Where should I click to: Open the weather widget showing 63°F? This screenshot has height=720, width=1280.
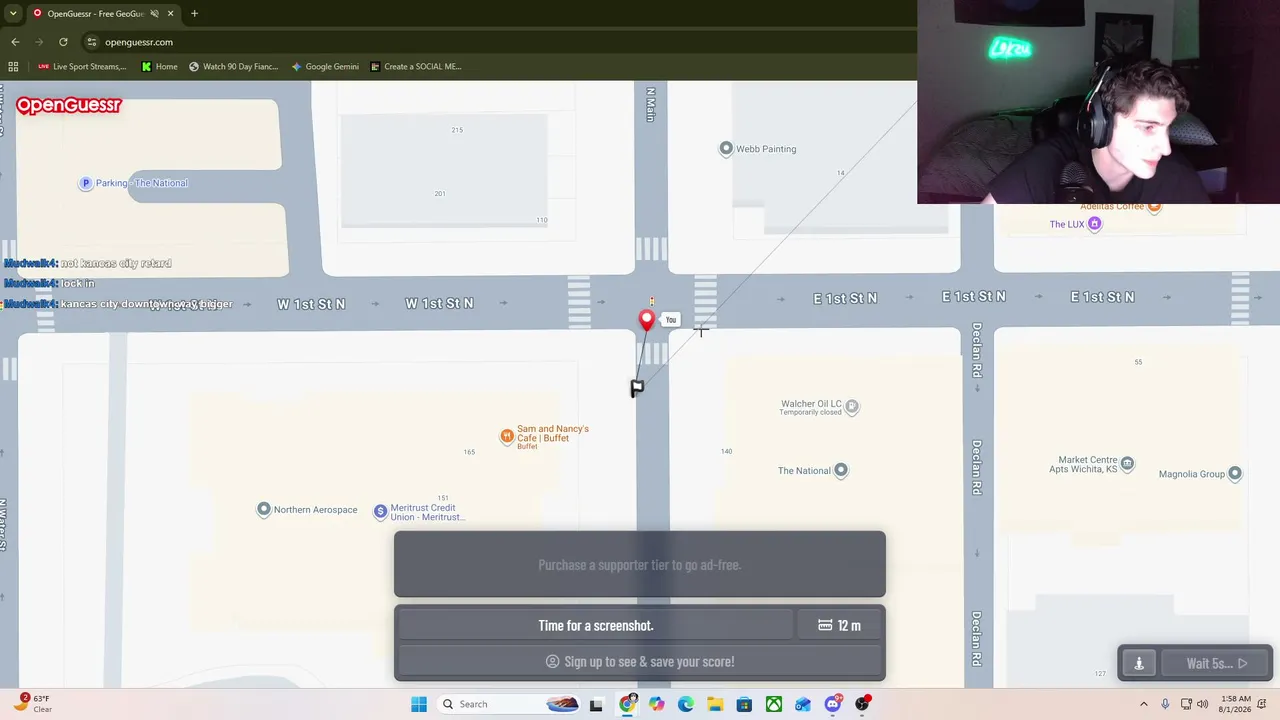tap(34, 704)
